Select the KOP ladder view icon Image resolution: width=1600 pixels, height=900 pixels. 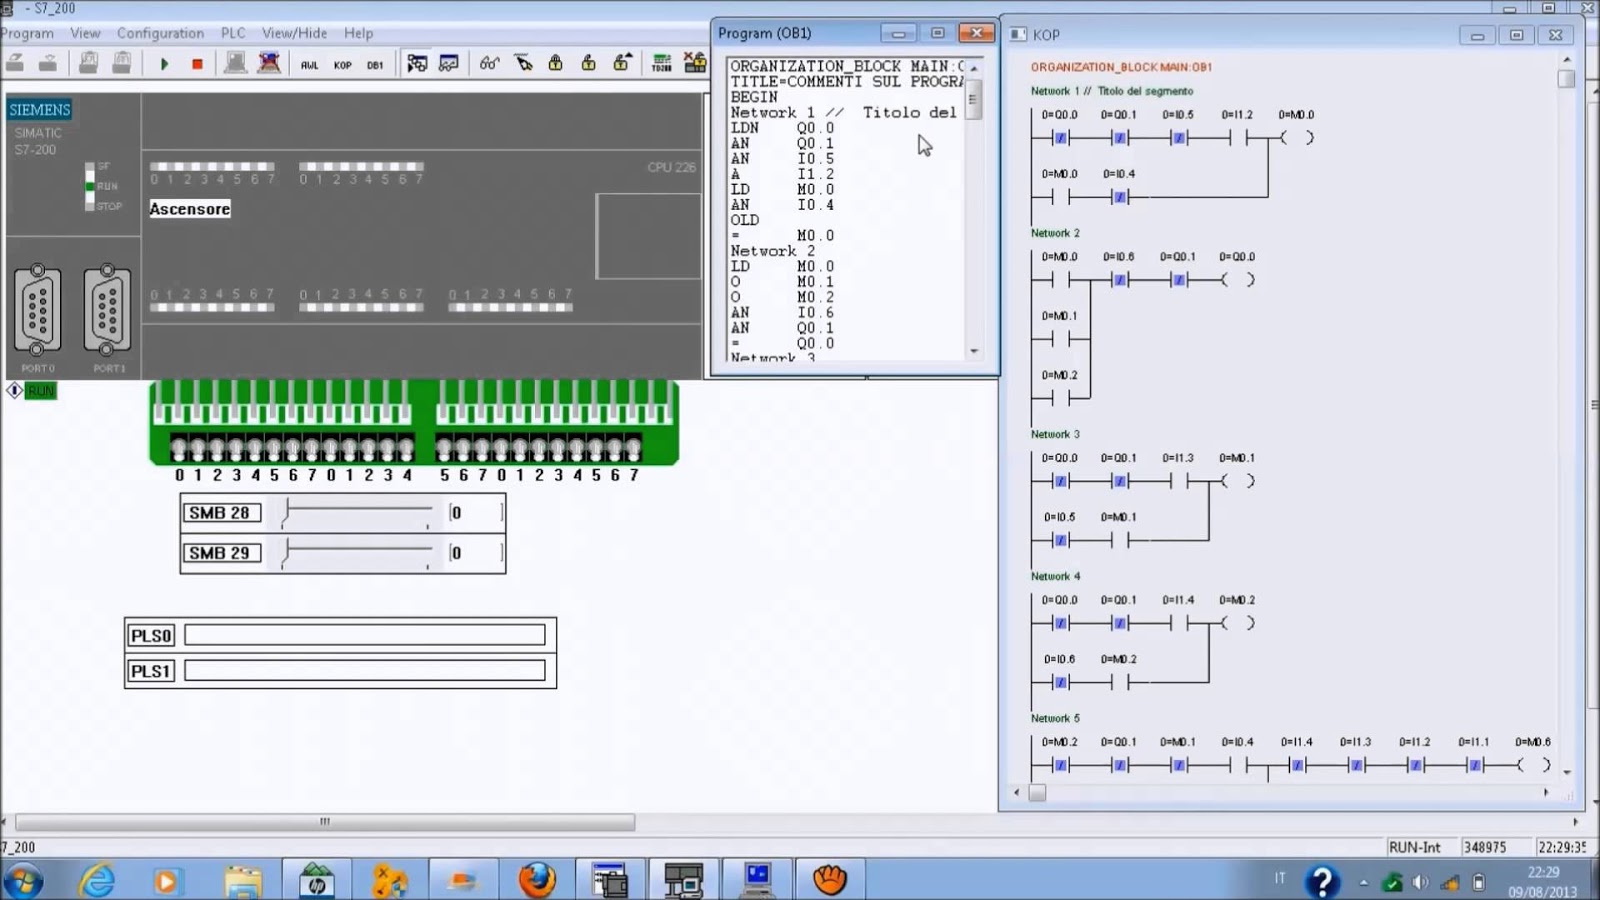(344, 65)
